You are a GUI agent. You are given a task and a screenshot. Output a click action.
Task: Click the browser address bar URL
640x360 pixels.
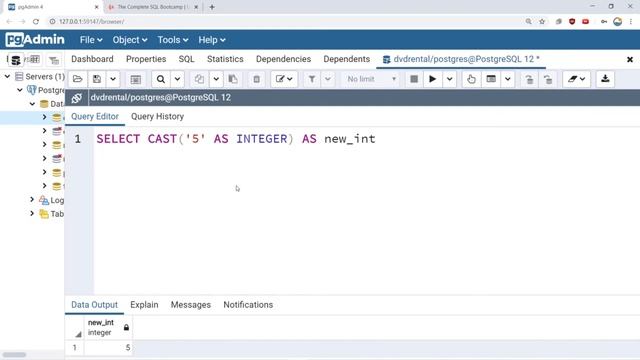click(x=92, y=22)
